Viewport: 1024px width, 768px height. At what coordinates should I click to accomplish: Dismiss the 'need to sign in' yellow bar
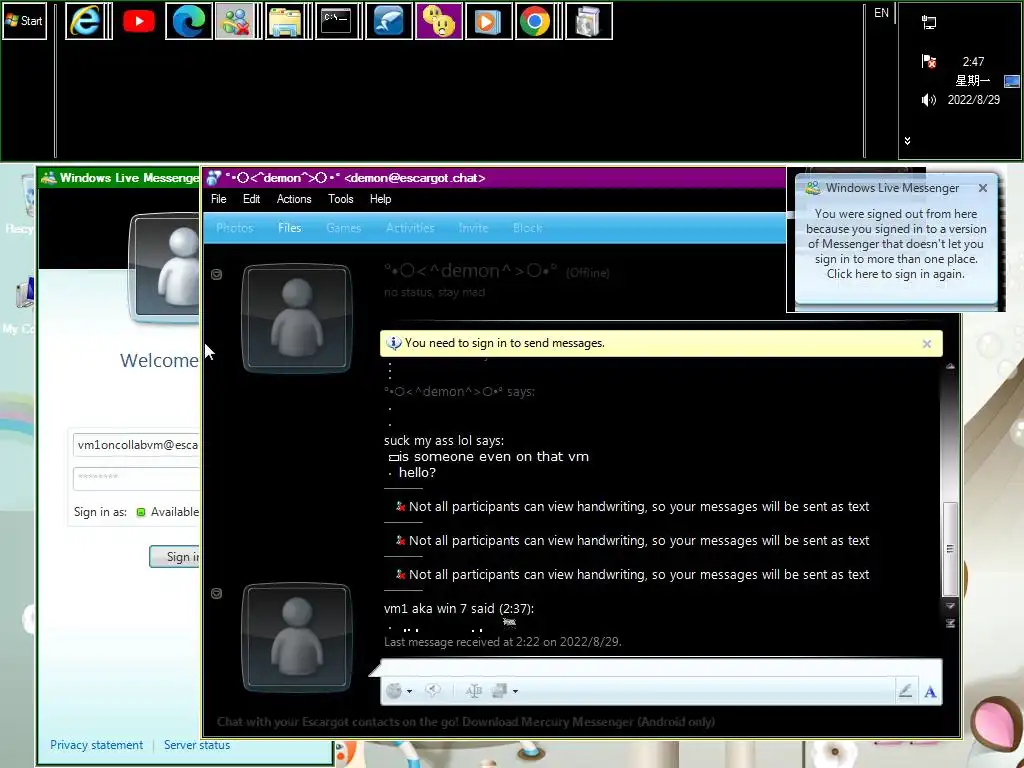pos(927,344)
